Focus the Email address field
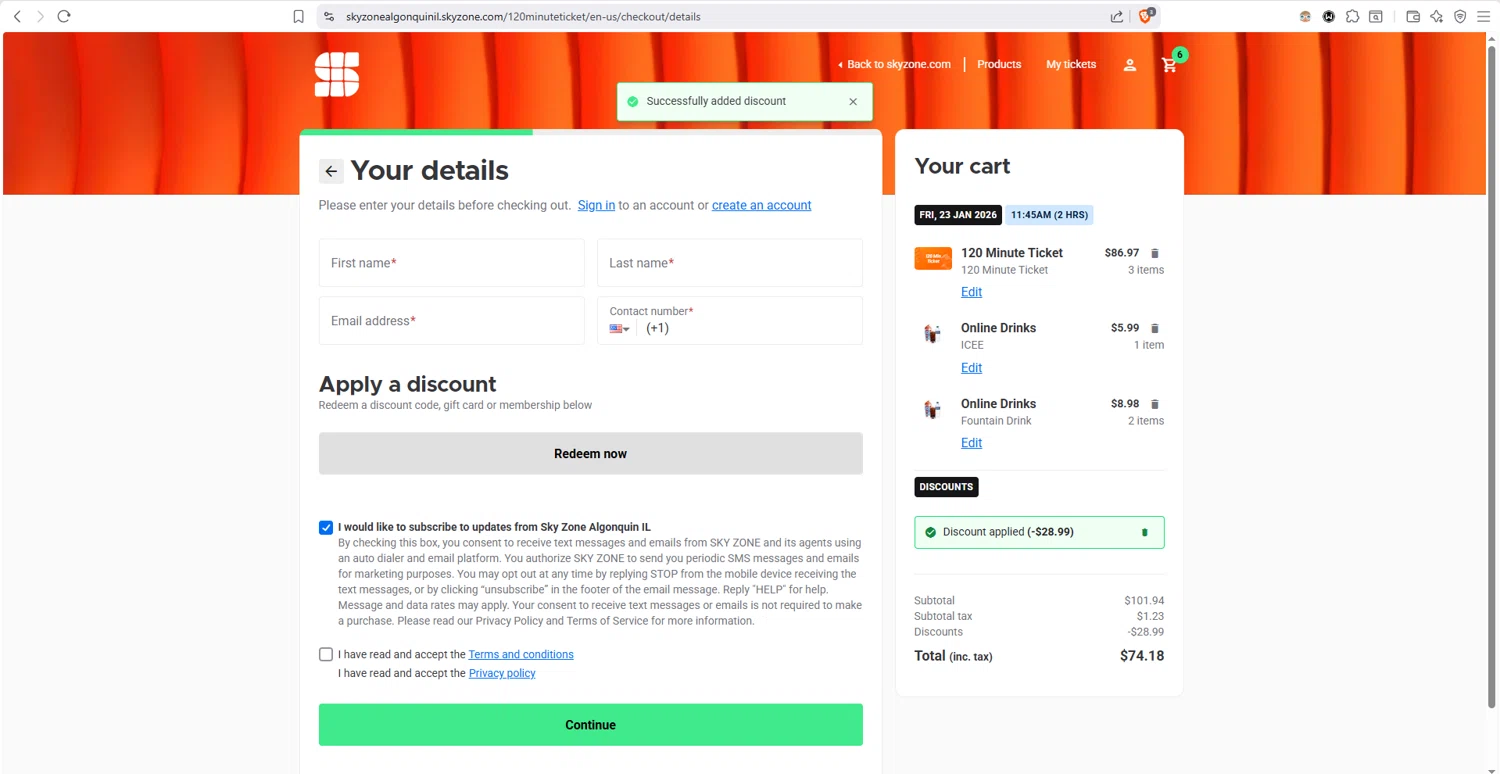 click(451, 321)
